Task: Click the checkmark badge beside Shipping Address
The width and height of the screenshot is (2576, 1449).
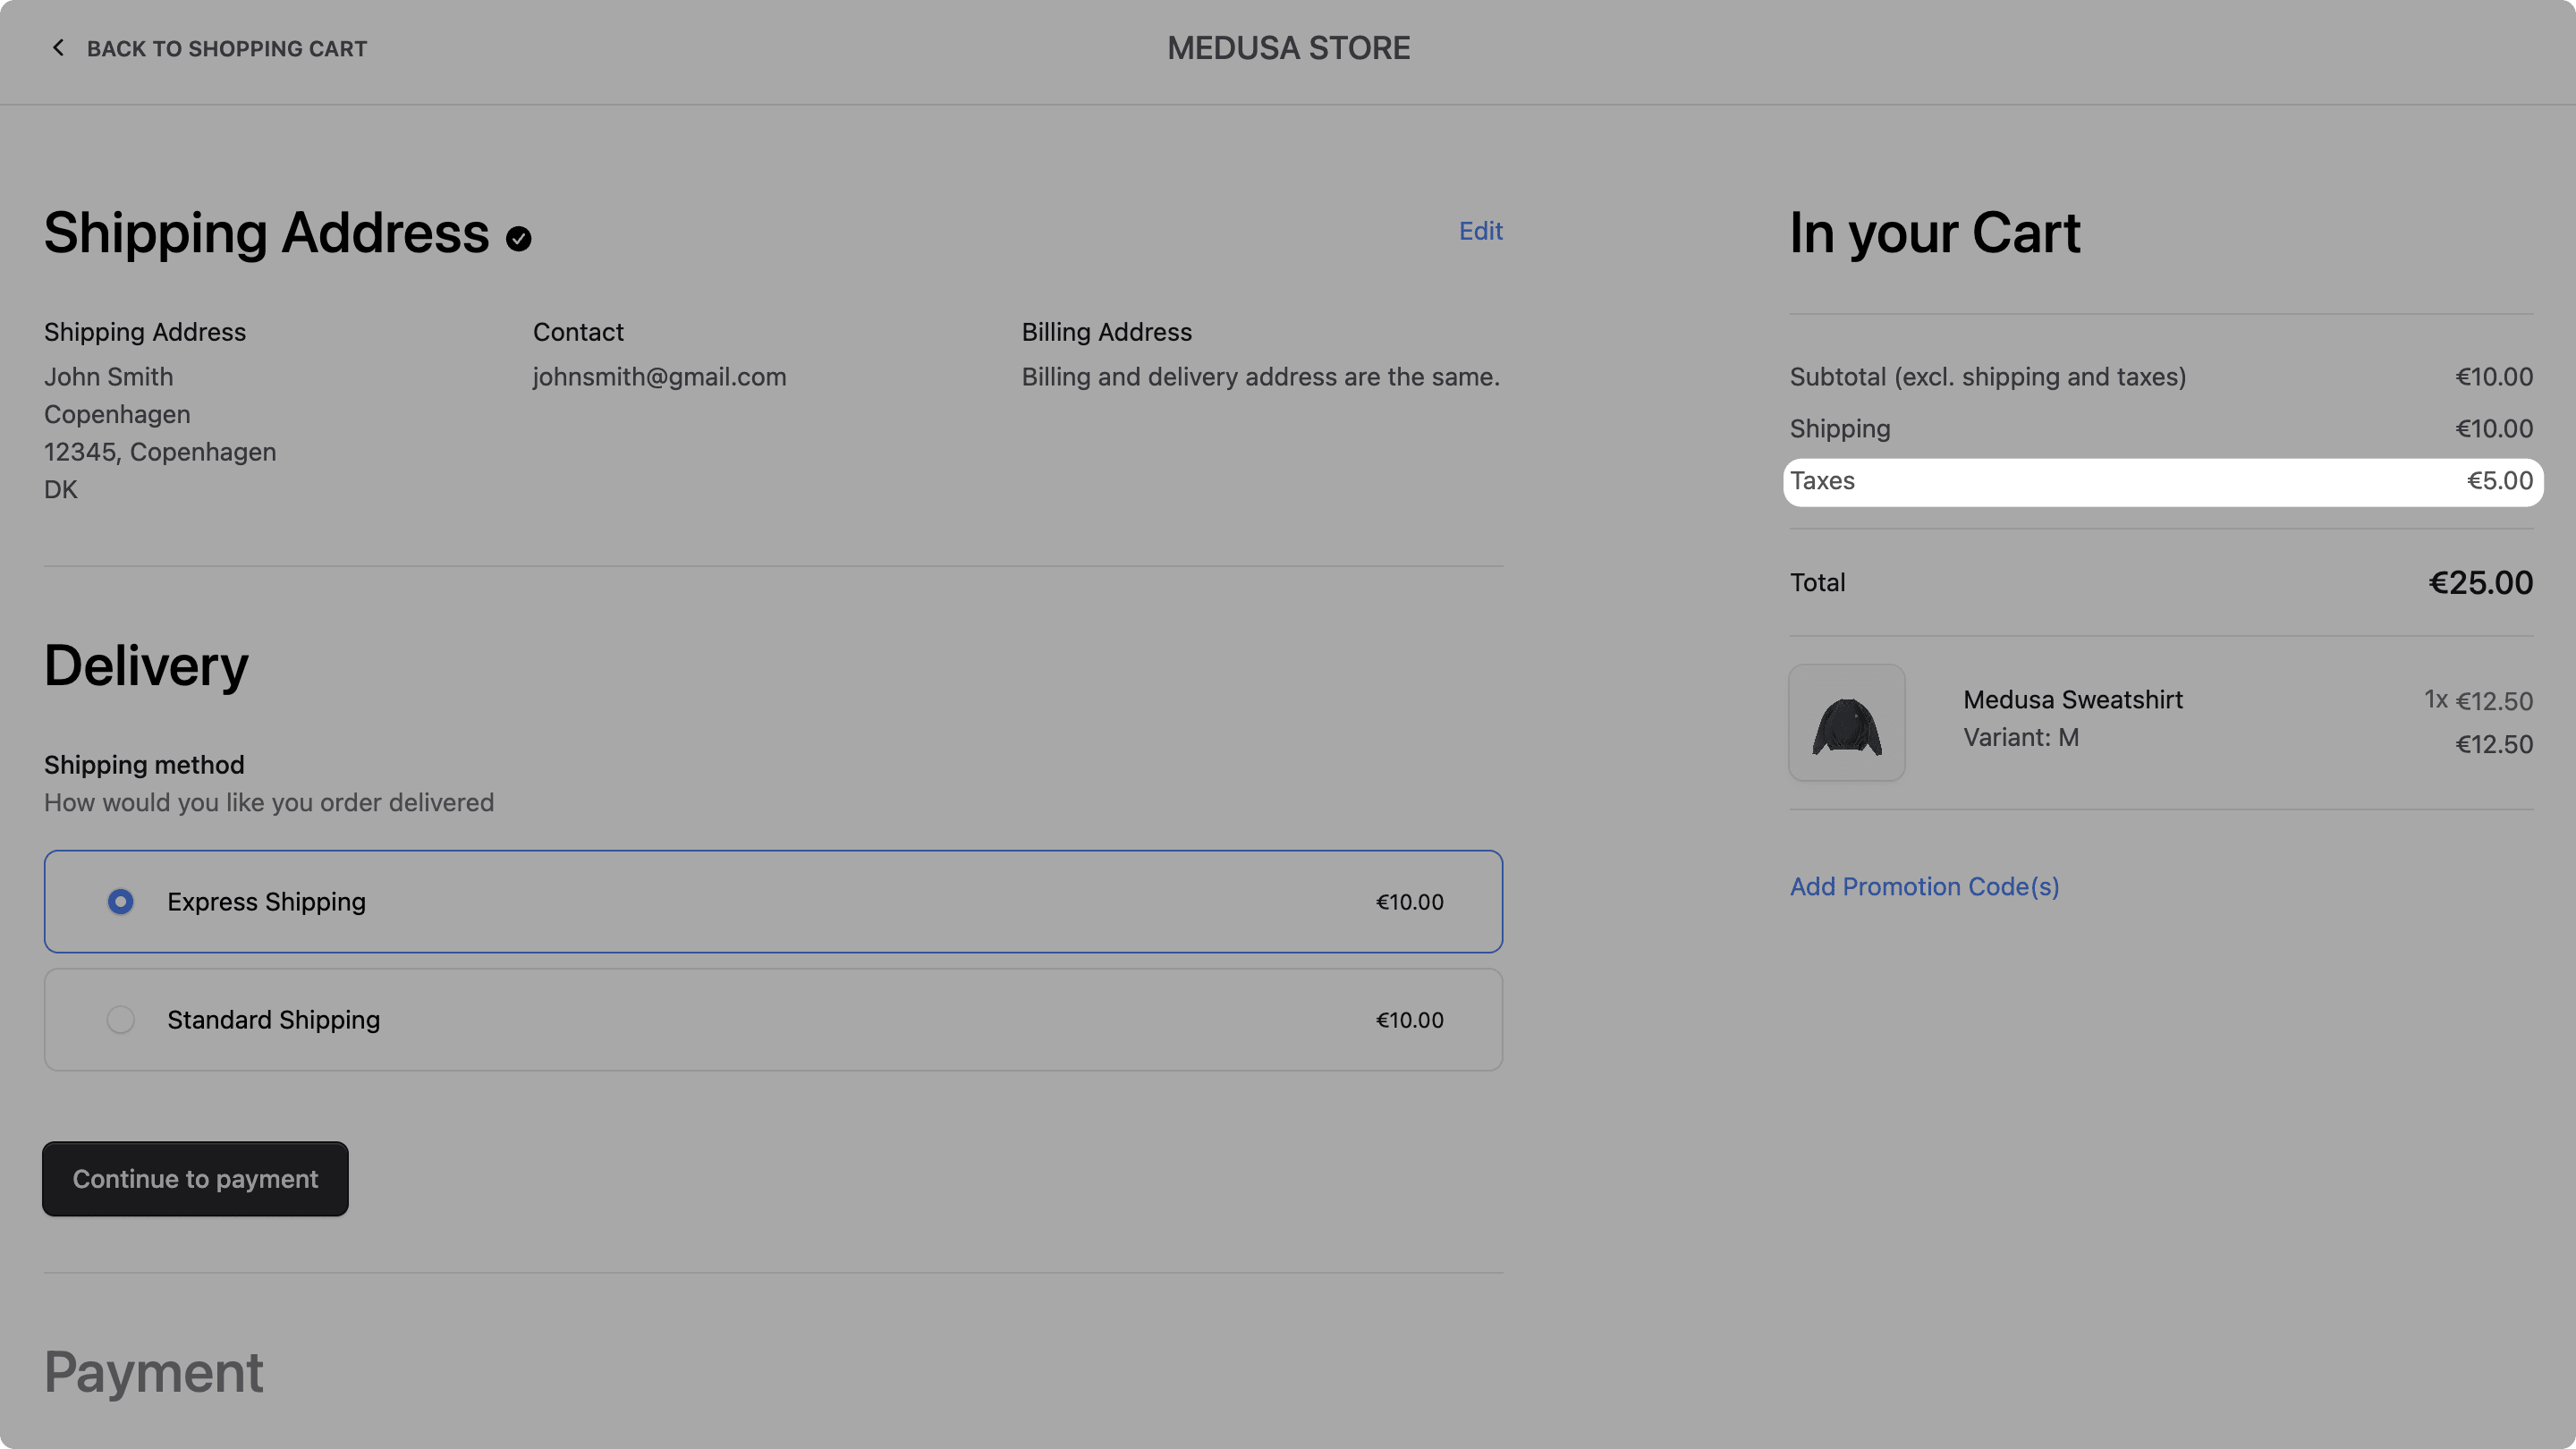Action: tap(519, 238)
